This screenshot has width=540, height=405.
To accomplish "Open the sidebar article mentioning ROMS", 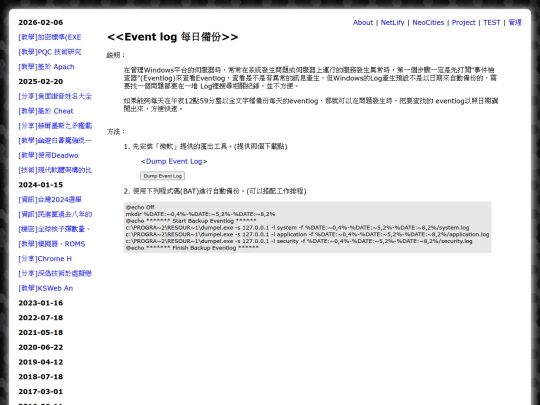I will click(52, 244).
